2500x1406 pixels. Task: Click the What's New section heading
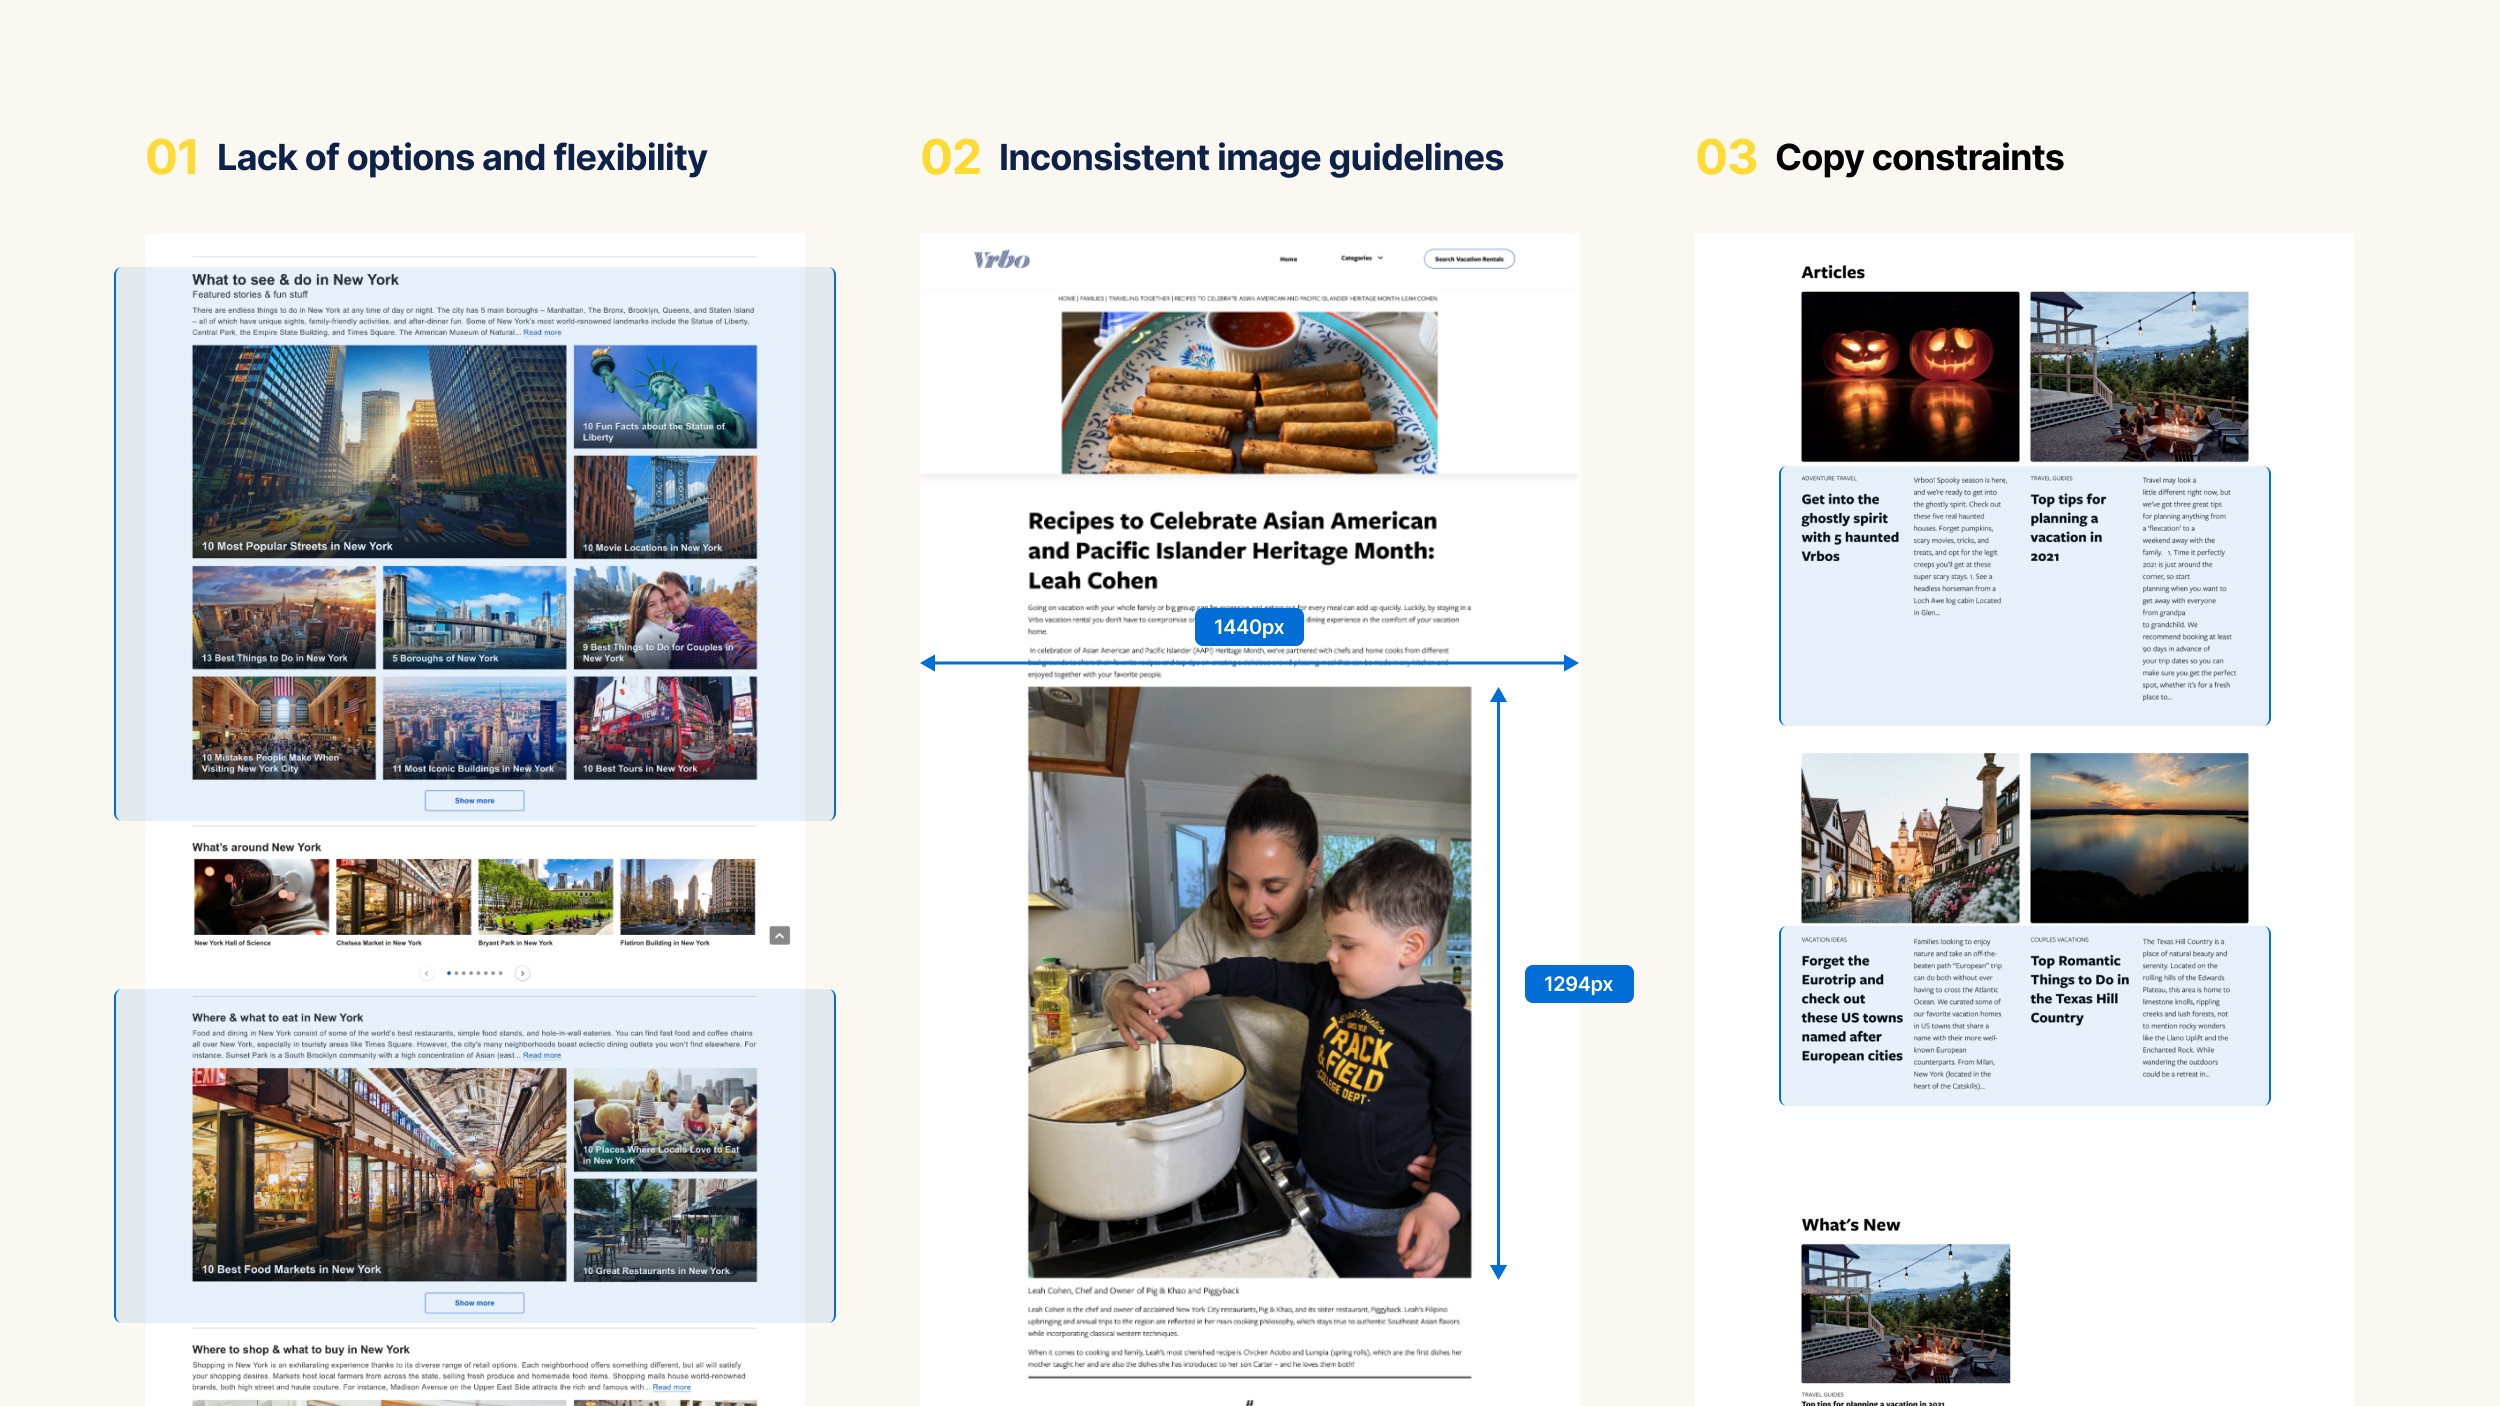coord(1851,1225)
